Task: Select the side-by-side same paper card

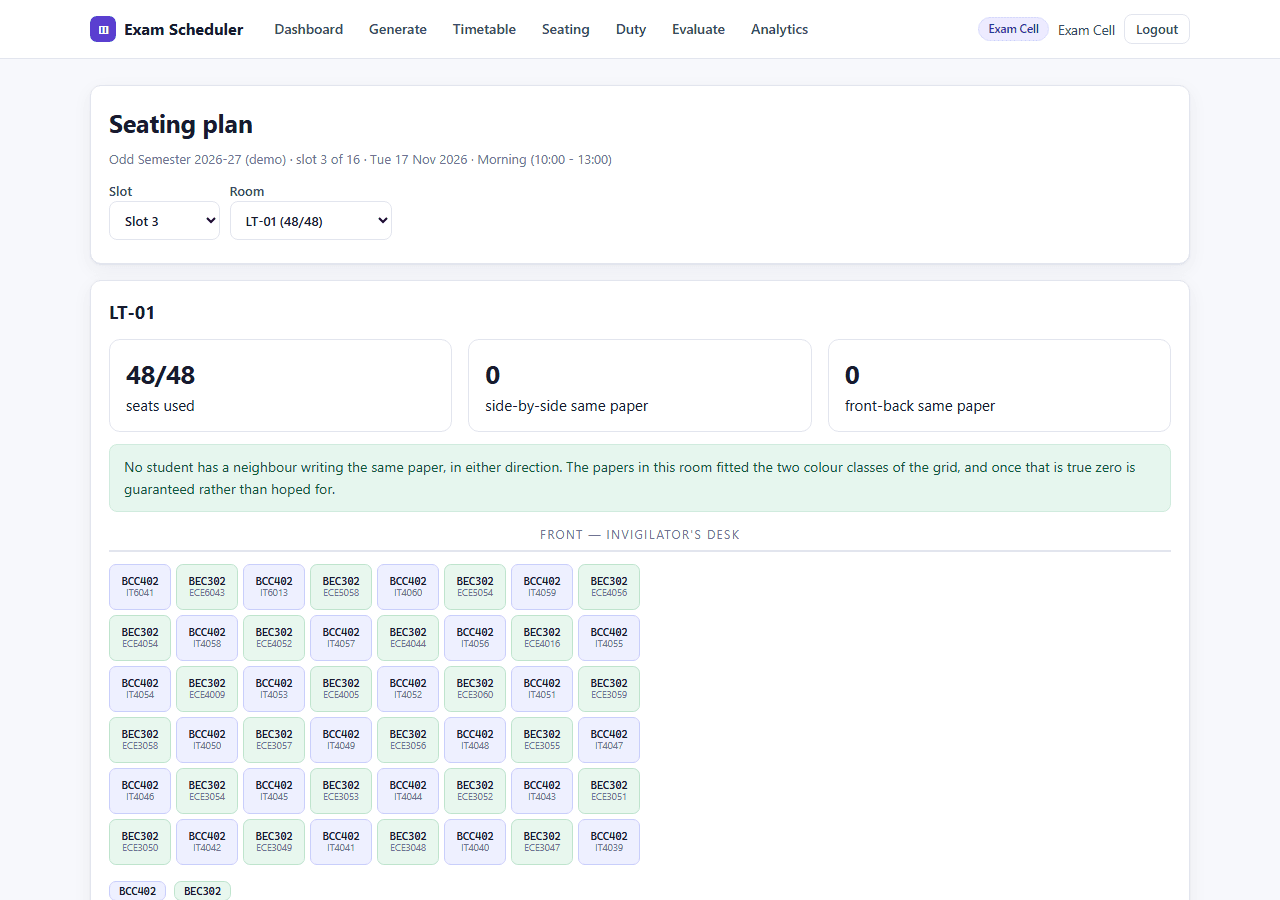Action: tap(640, 386)
